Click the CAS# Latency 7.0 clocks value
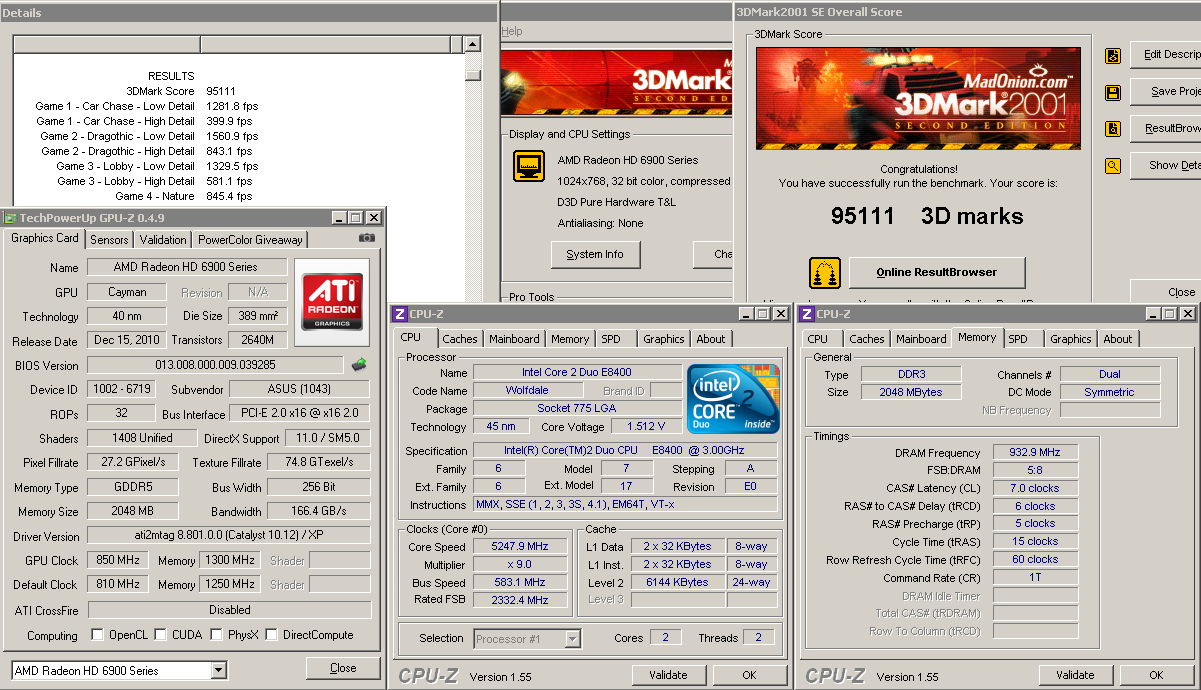This screenshot has width=1201, height=690. (1036, 488)
